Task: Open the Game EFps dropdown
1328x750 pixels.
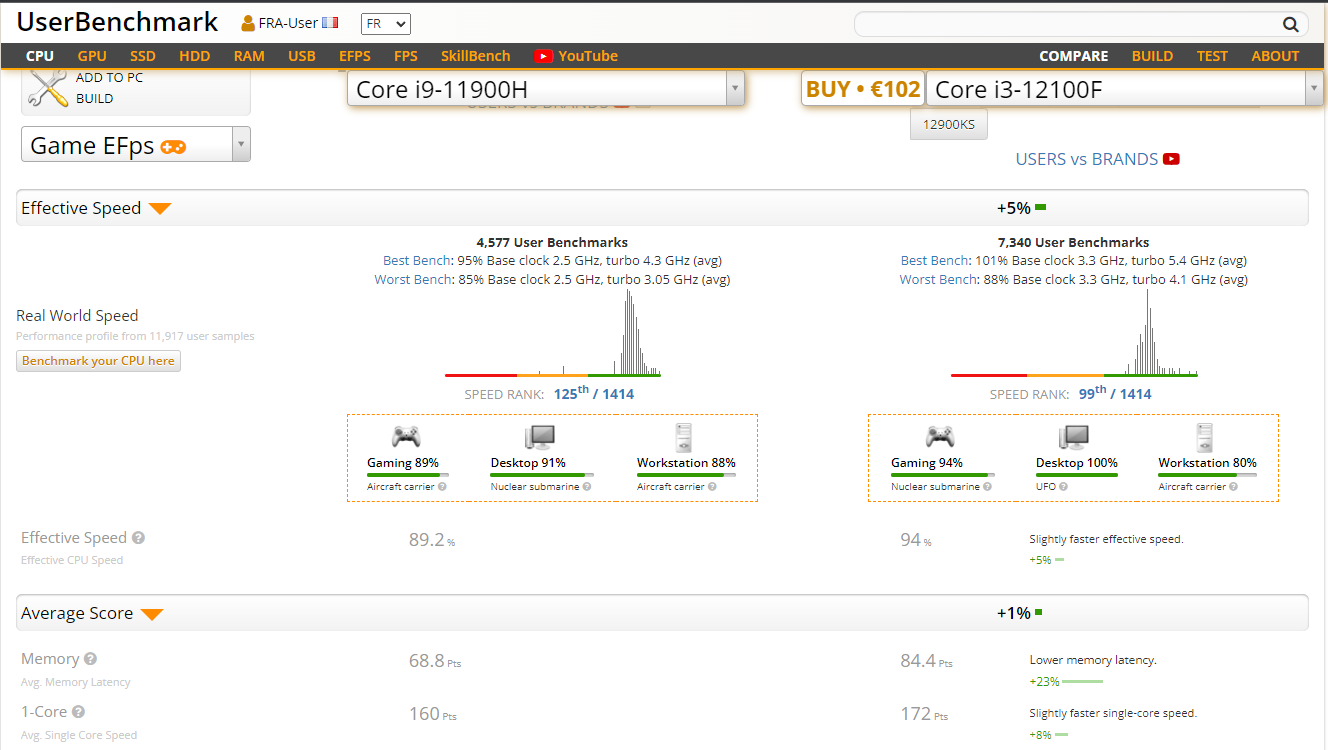Action: (136, 145)
